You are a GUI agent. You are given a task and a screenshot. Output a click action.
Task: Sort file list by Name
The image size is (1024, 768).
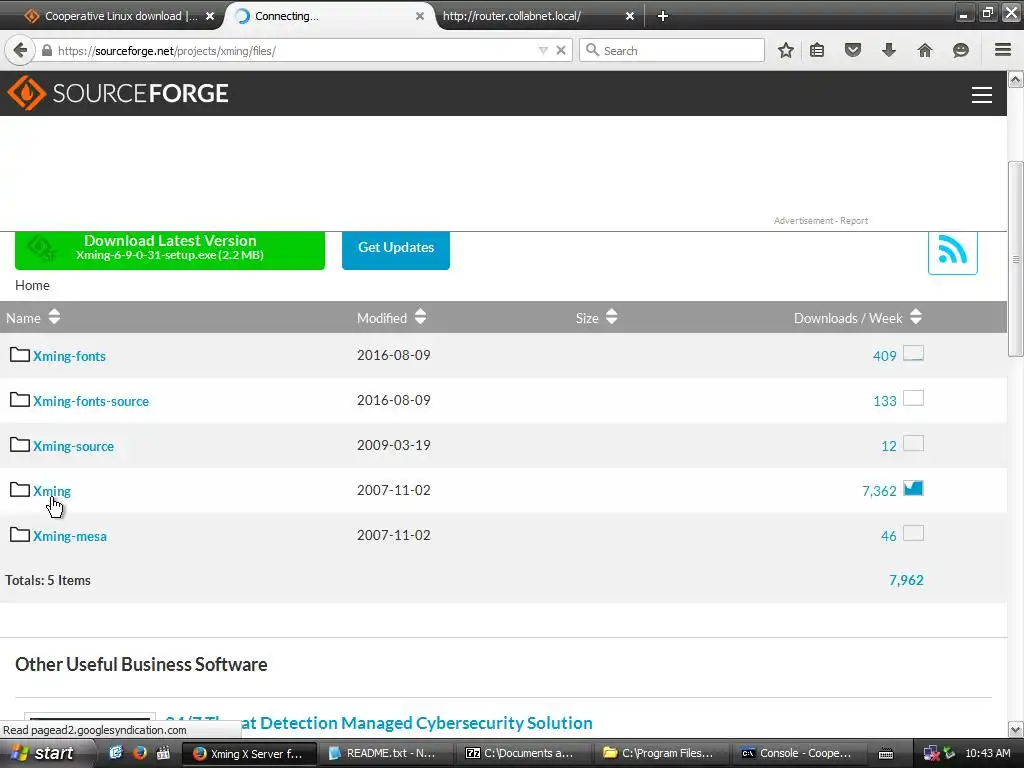coord(33,317)
